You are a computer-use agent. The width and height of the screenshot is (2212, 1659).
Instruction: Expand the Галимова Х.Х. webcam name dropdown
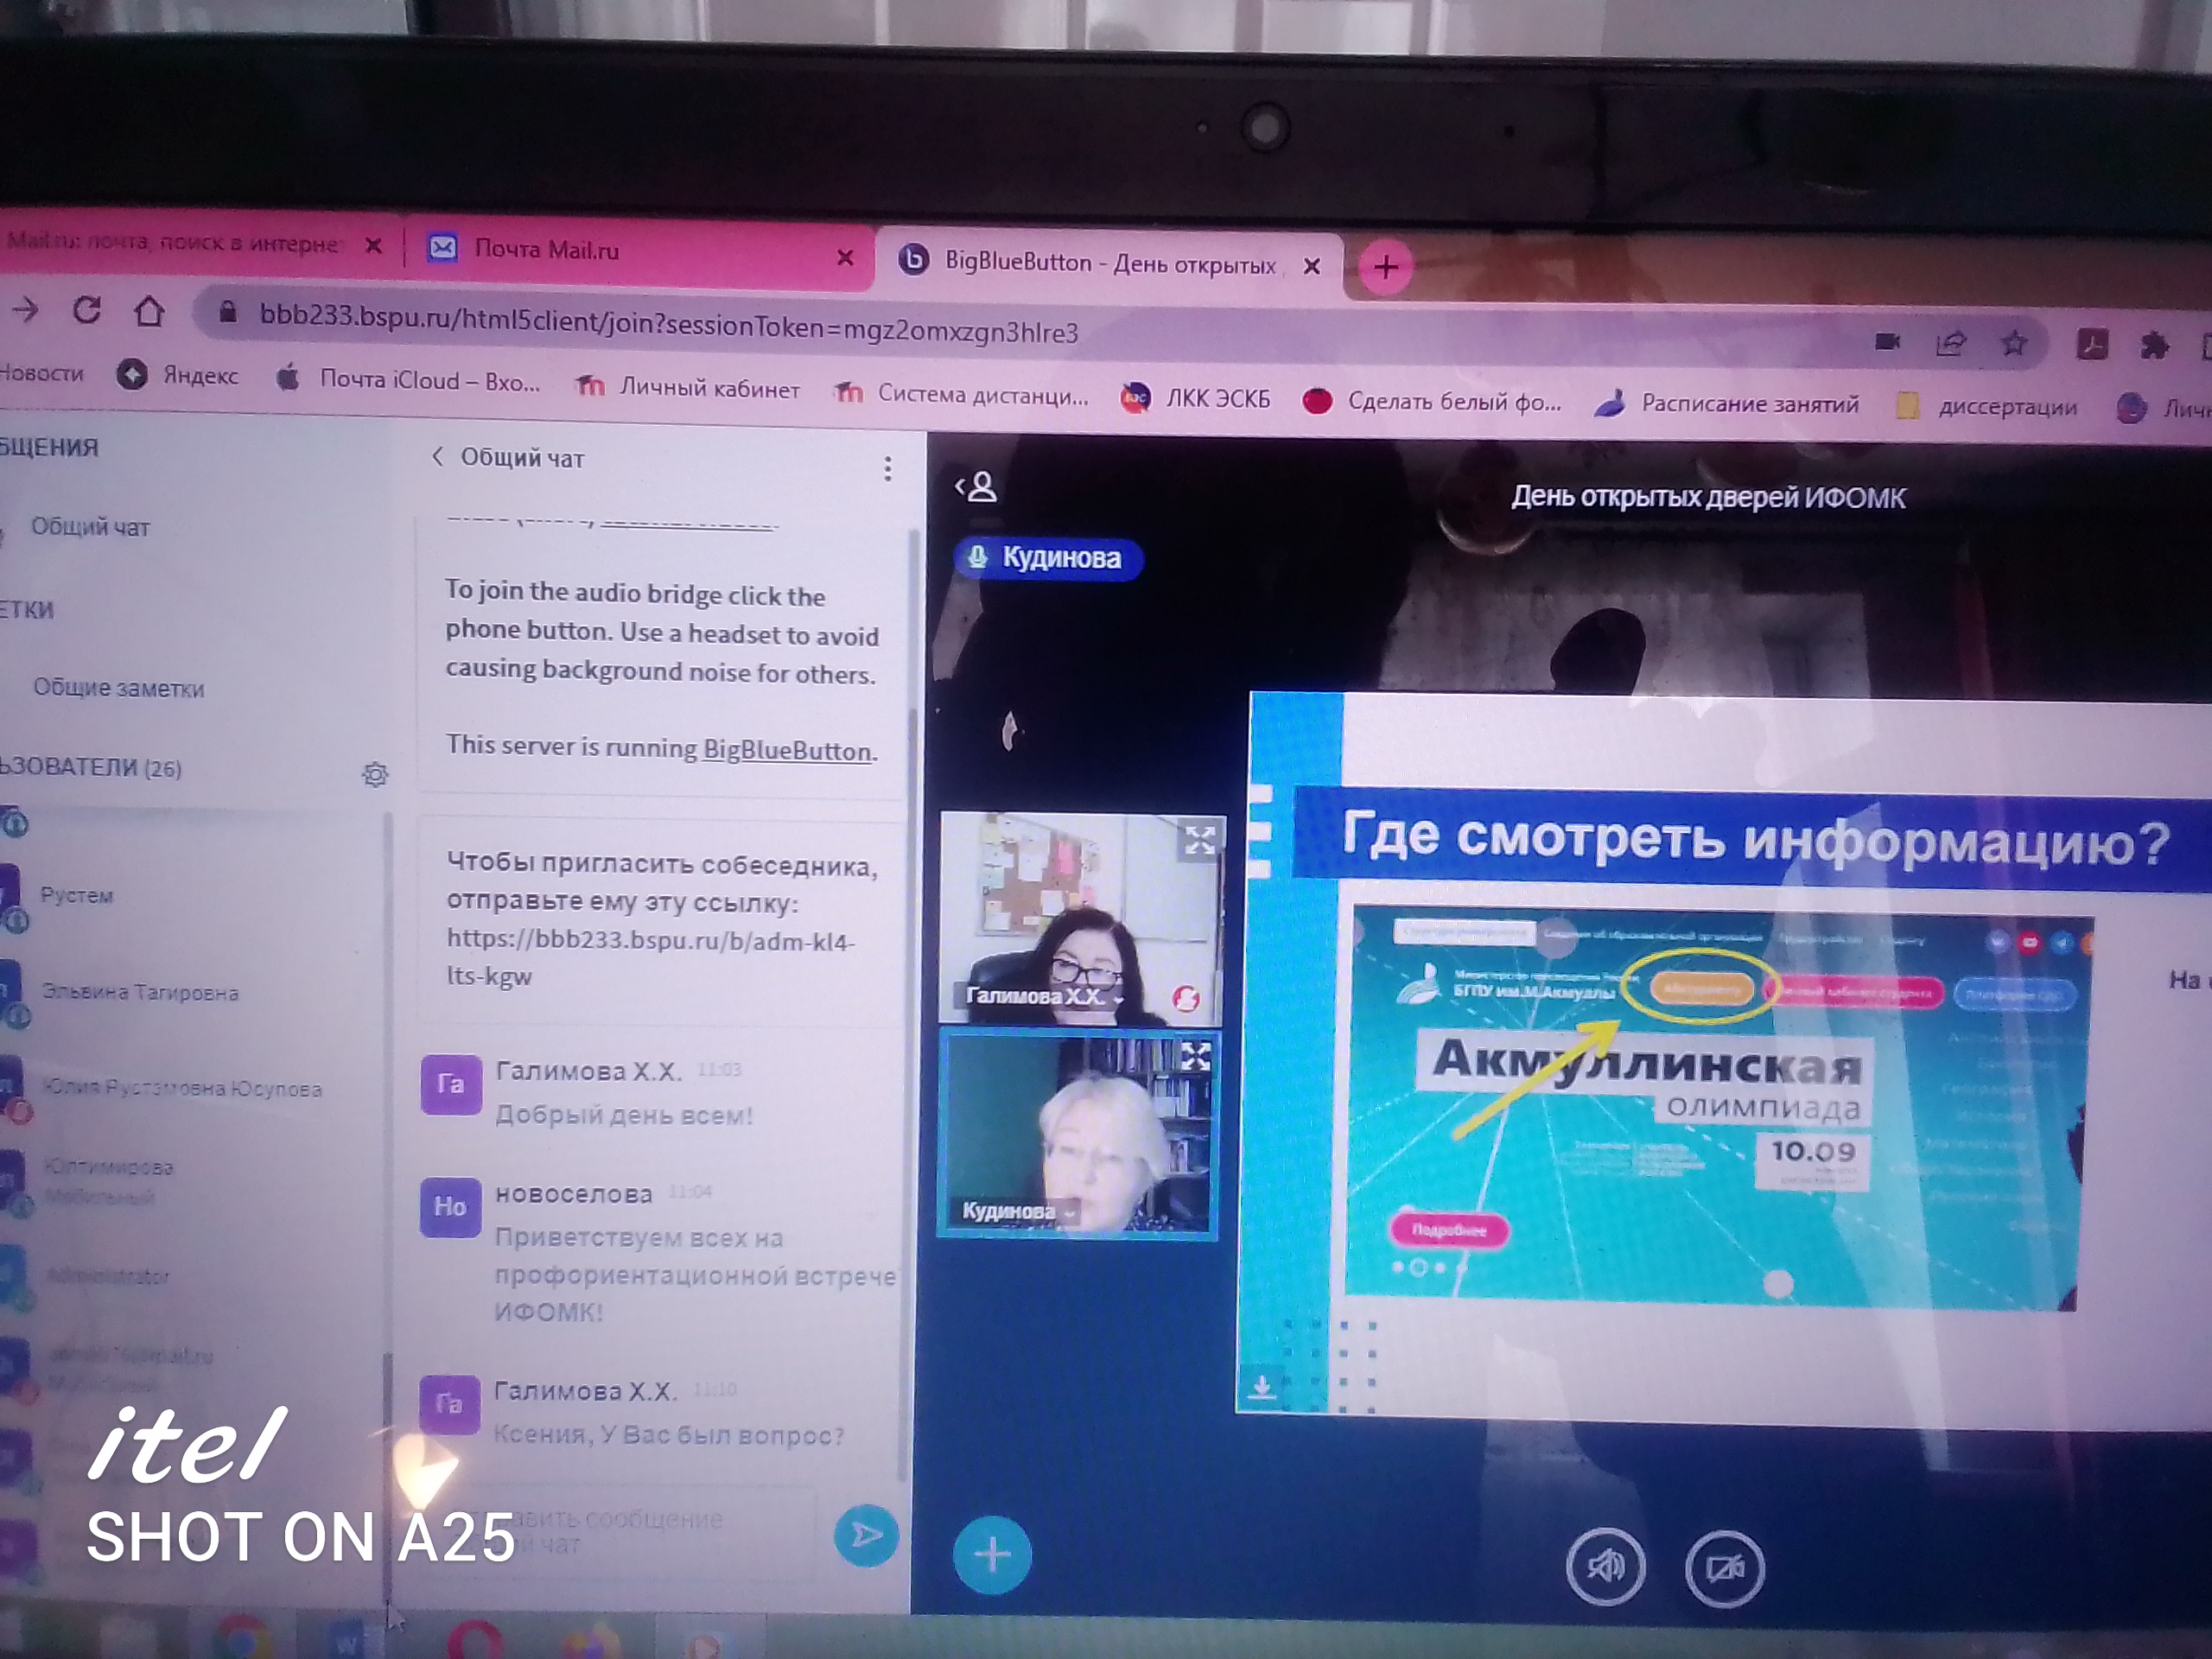(x=1118, y=998)
